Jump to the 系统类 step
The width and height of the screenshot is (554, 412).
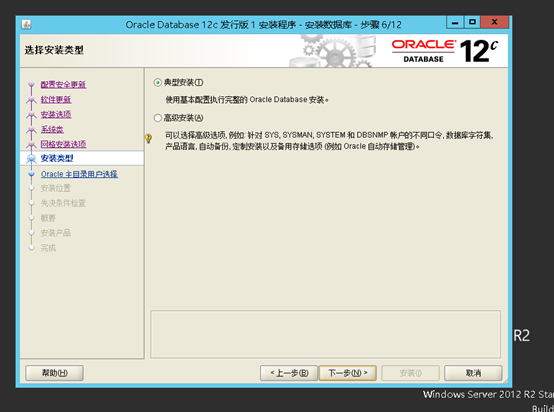pos(52,129)
